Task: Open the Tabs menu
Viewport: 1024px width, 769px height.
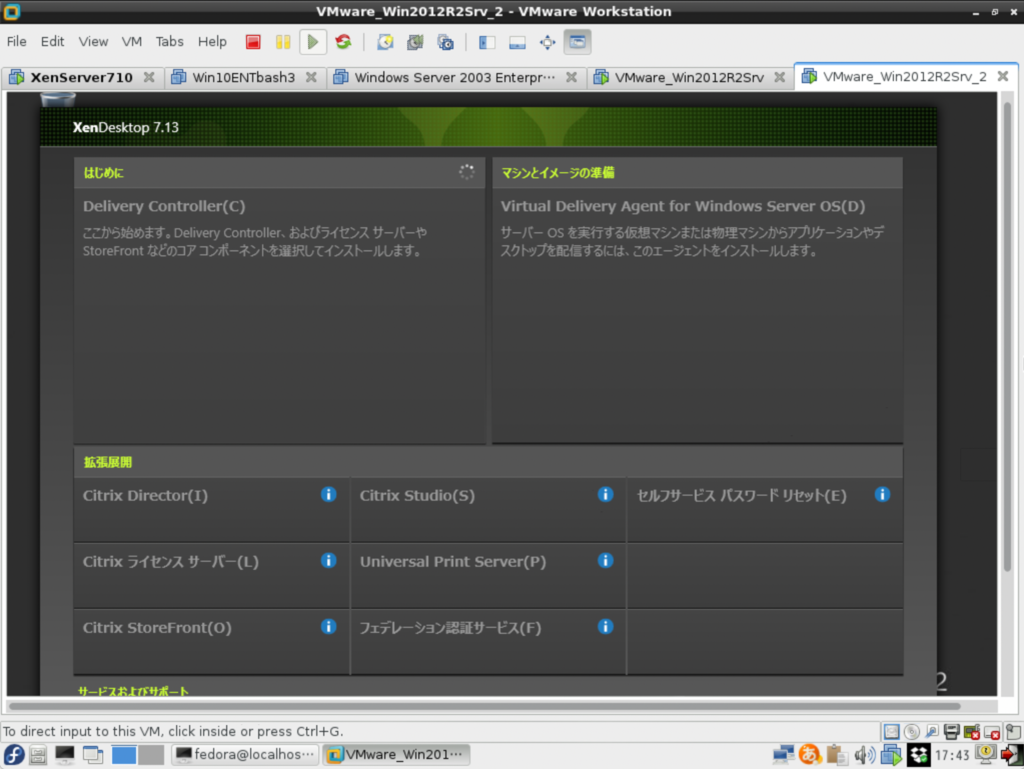Action: pos(169,42)
